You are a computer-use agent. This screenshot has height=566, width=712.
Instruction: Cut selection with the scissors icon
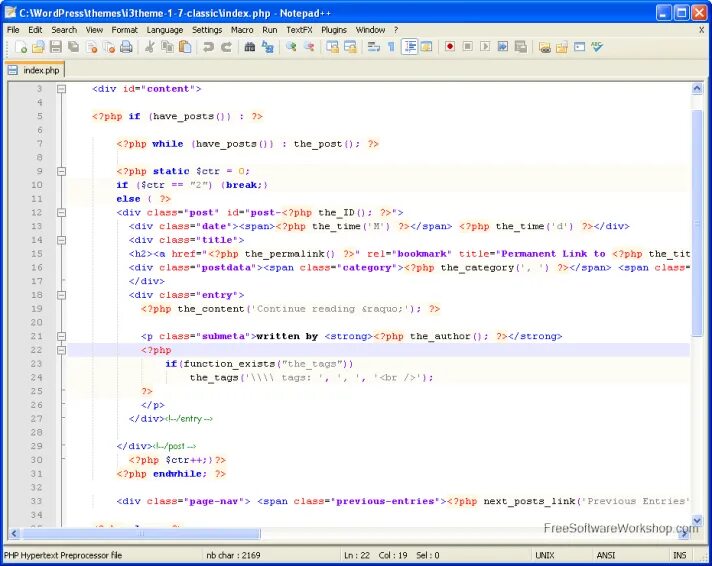point(149,47)
